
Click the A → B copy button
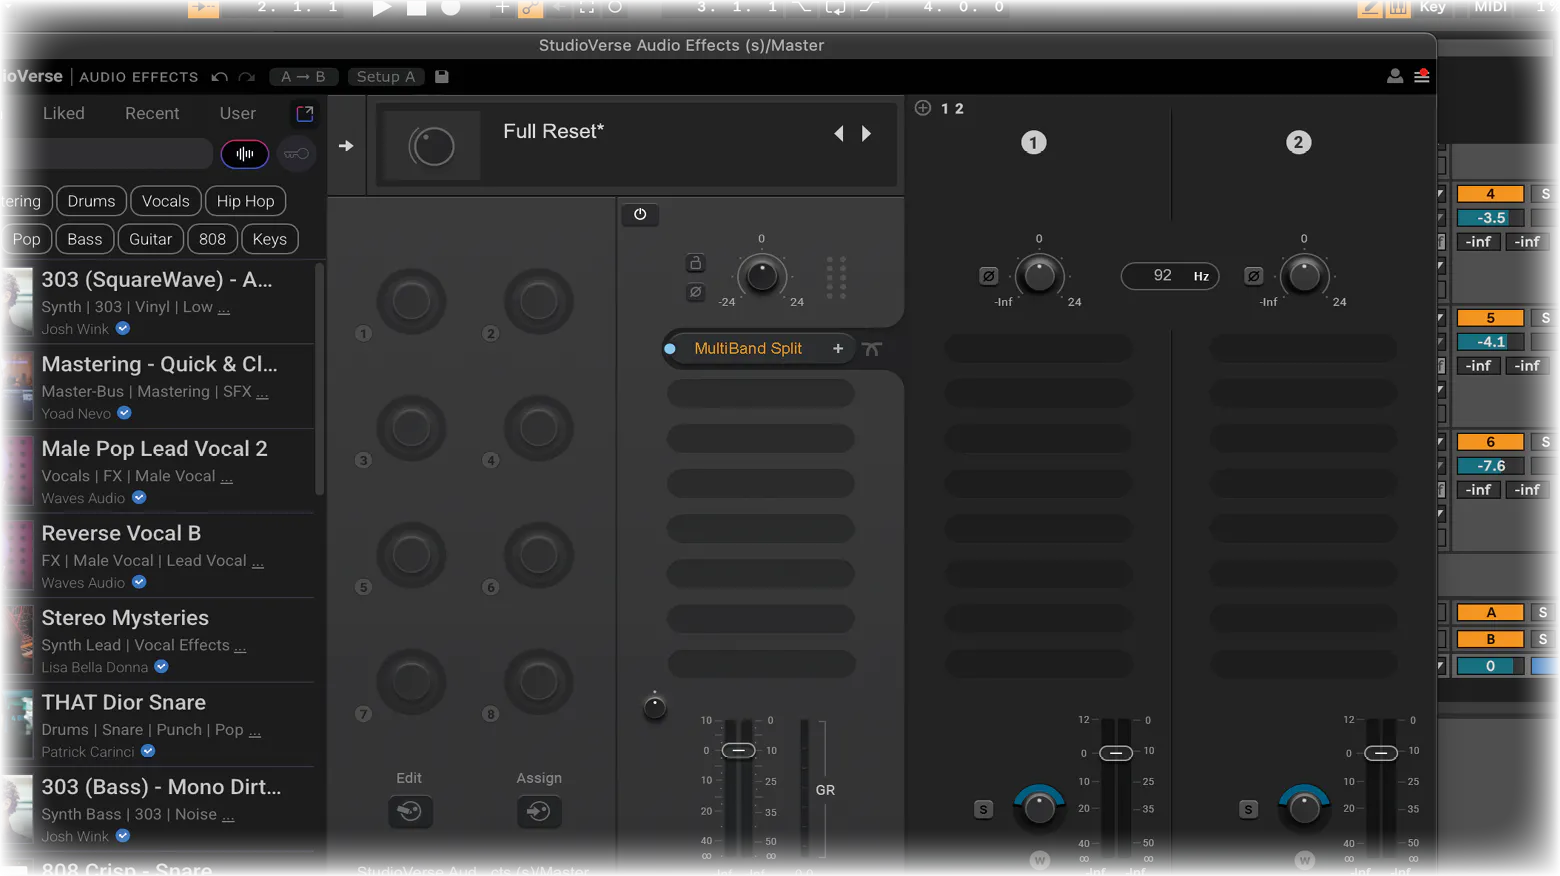tap(303, 77)
